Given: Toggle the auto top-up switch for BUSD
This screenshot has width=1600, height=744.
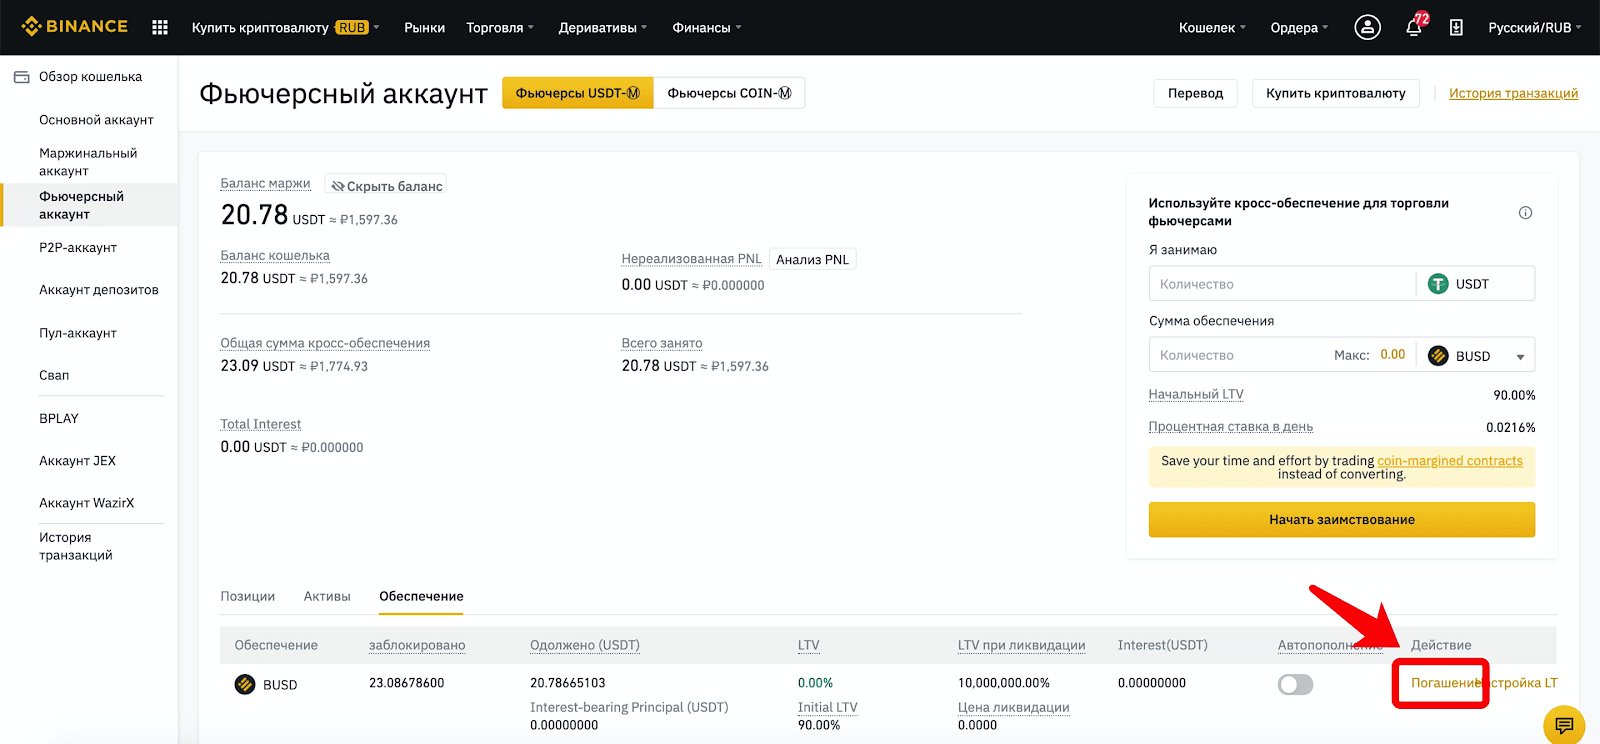Looking at the screenshot, I should (x=1295, y=684).
